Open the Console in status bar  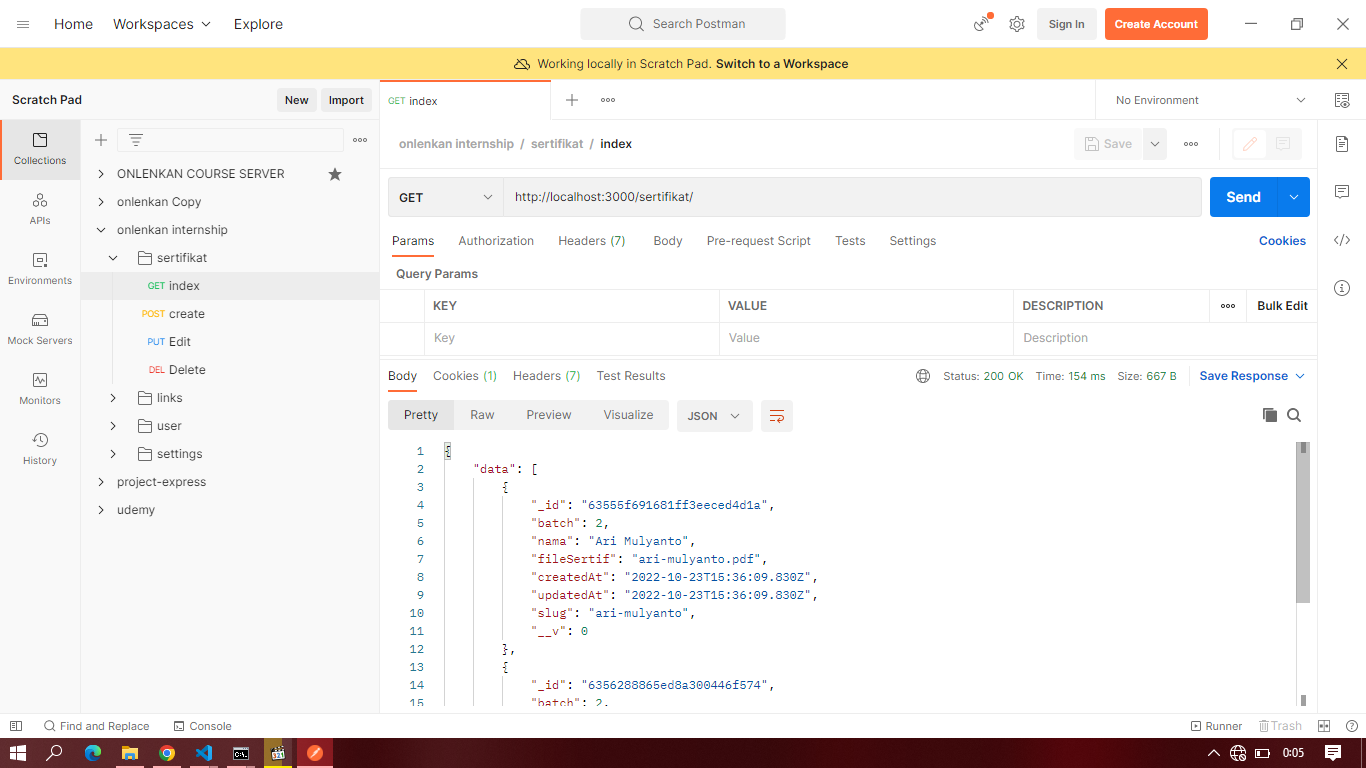click(x=203, y=726)
